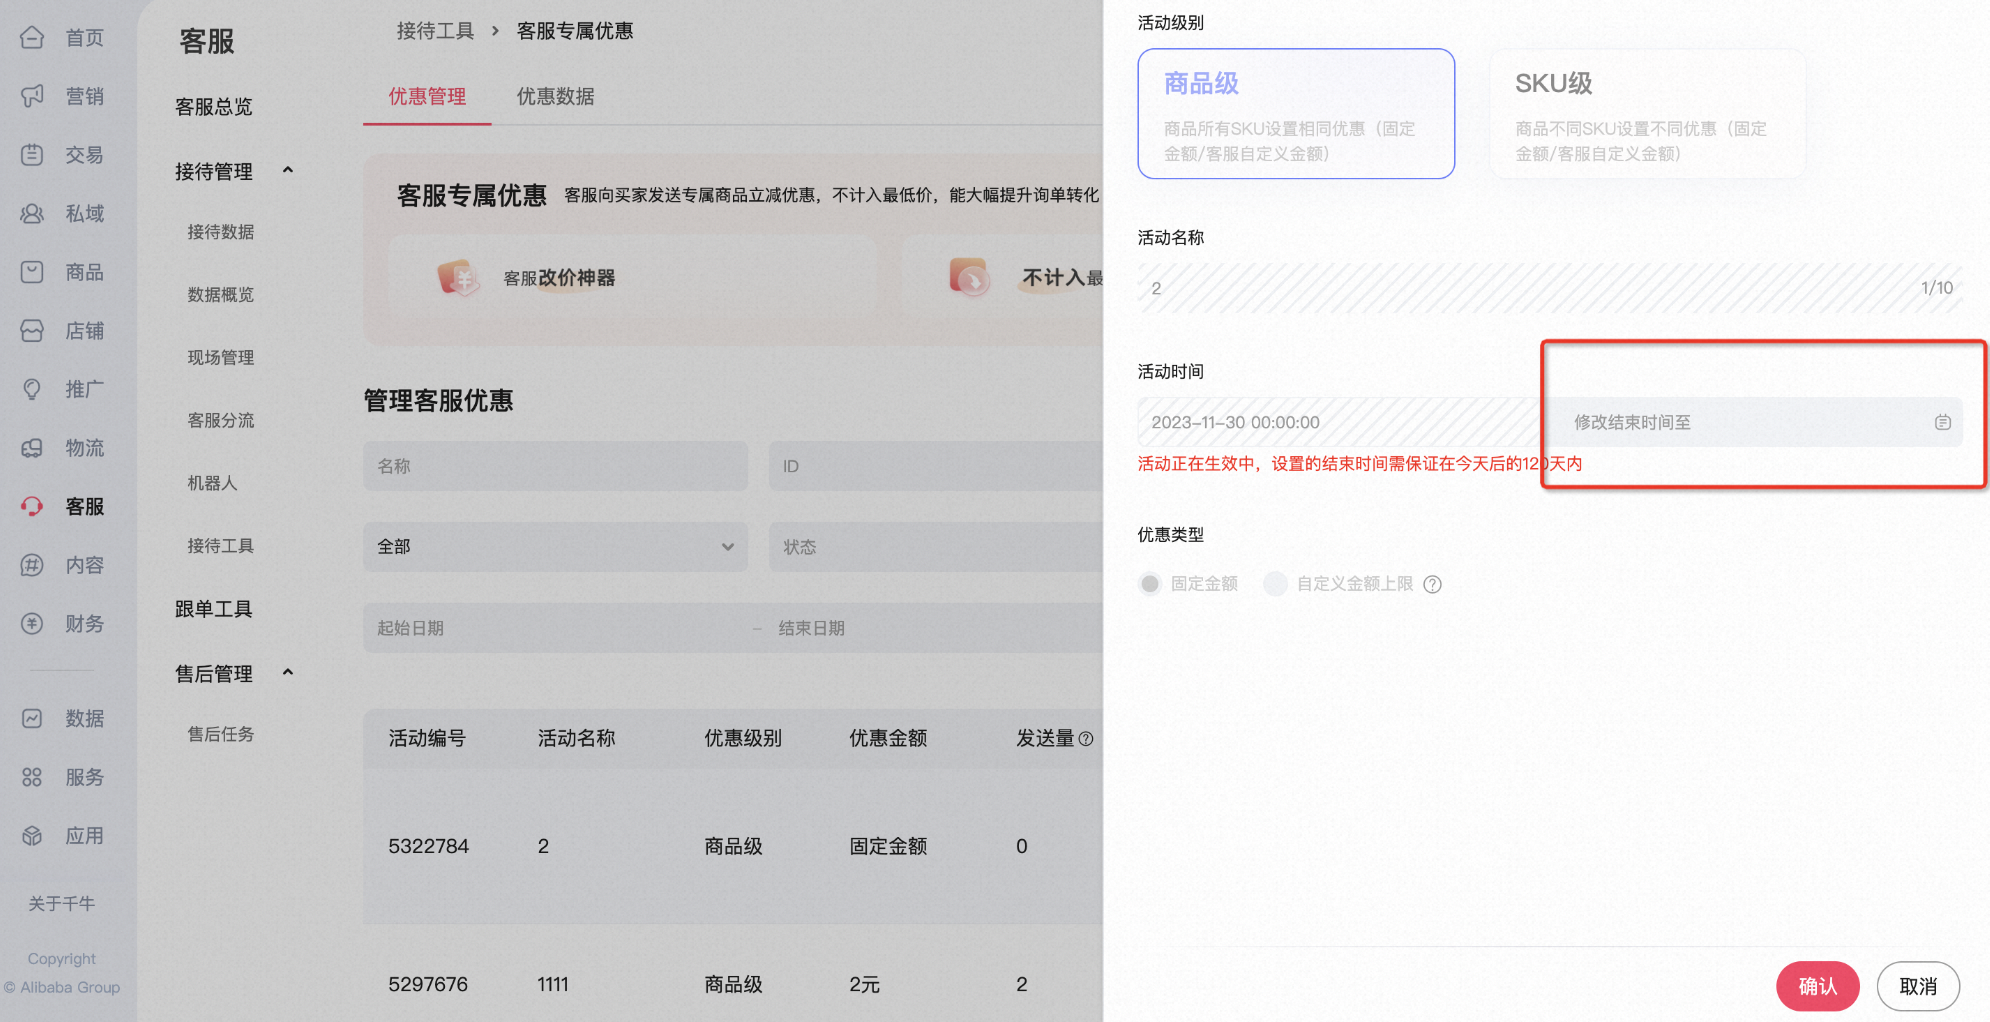Open 接待数据 menu item
The height and width of the screenshot is (1022, 1990).
point(221,232)
